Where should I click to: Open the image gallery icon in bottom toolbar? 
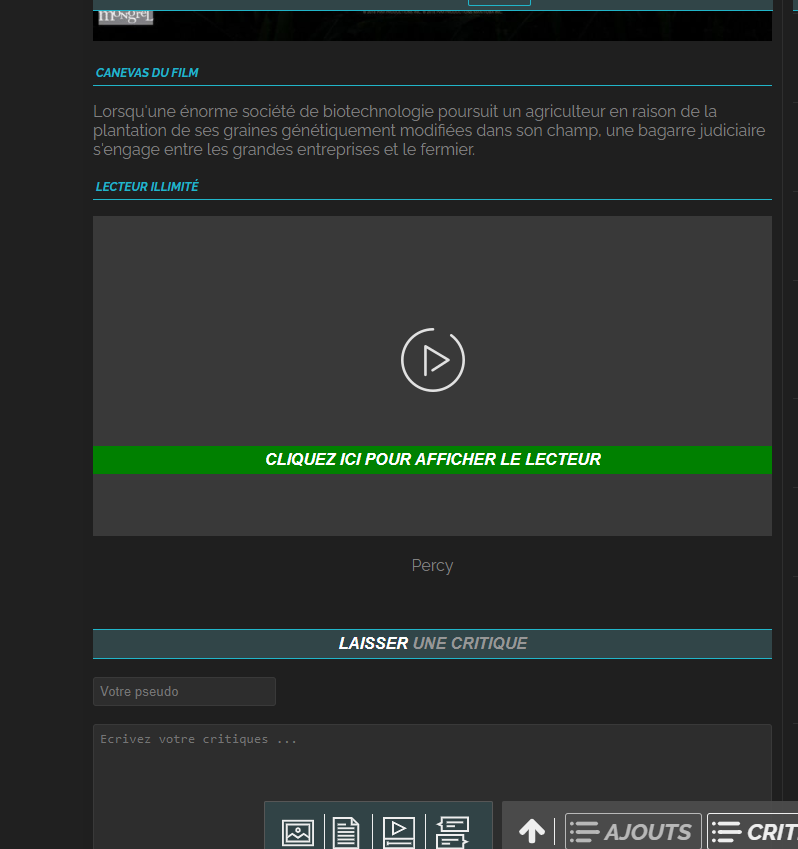click(298, 832)
